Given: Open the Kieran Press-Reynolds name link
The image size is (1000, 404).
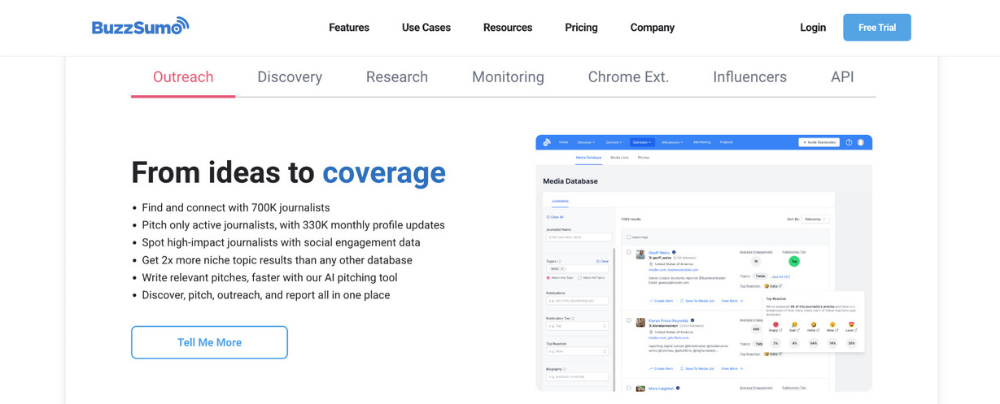Looking at the screenshot, I should (668, 320).
